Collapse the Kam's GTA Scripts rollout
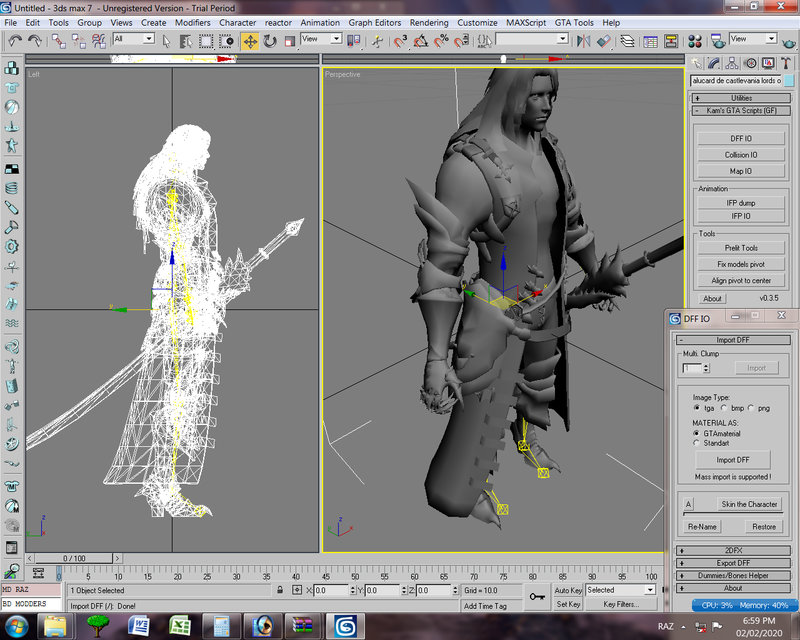The height and width of the screenshot is (640, 800). (741, 110)
